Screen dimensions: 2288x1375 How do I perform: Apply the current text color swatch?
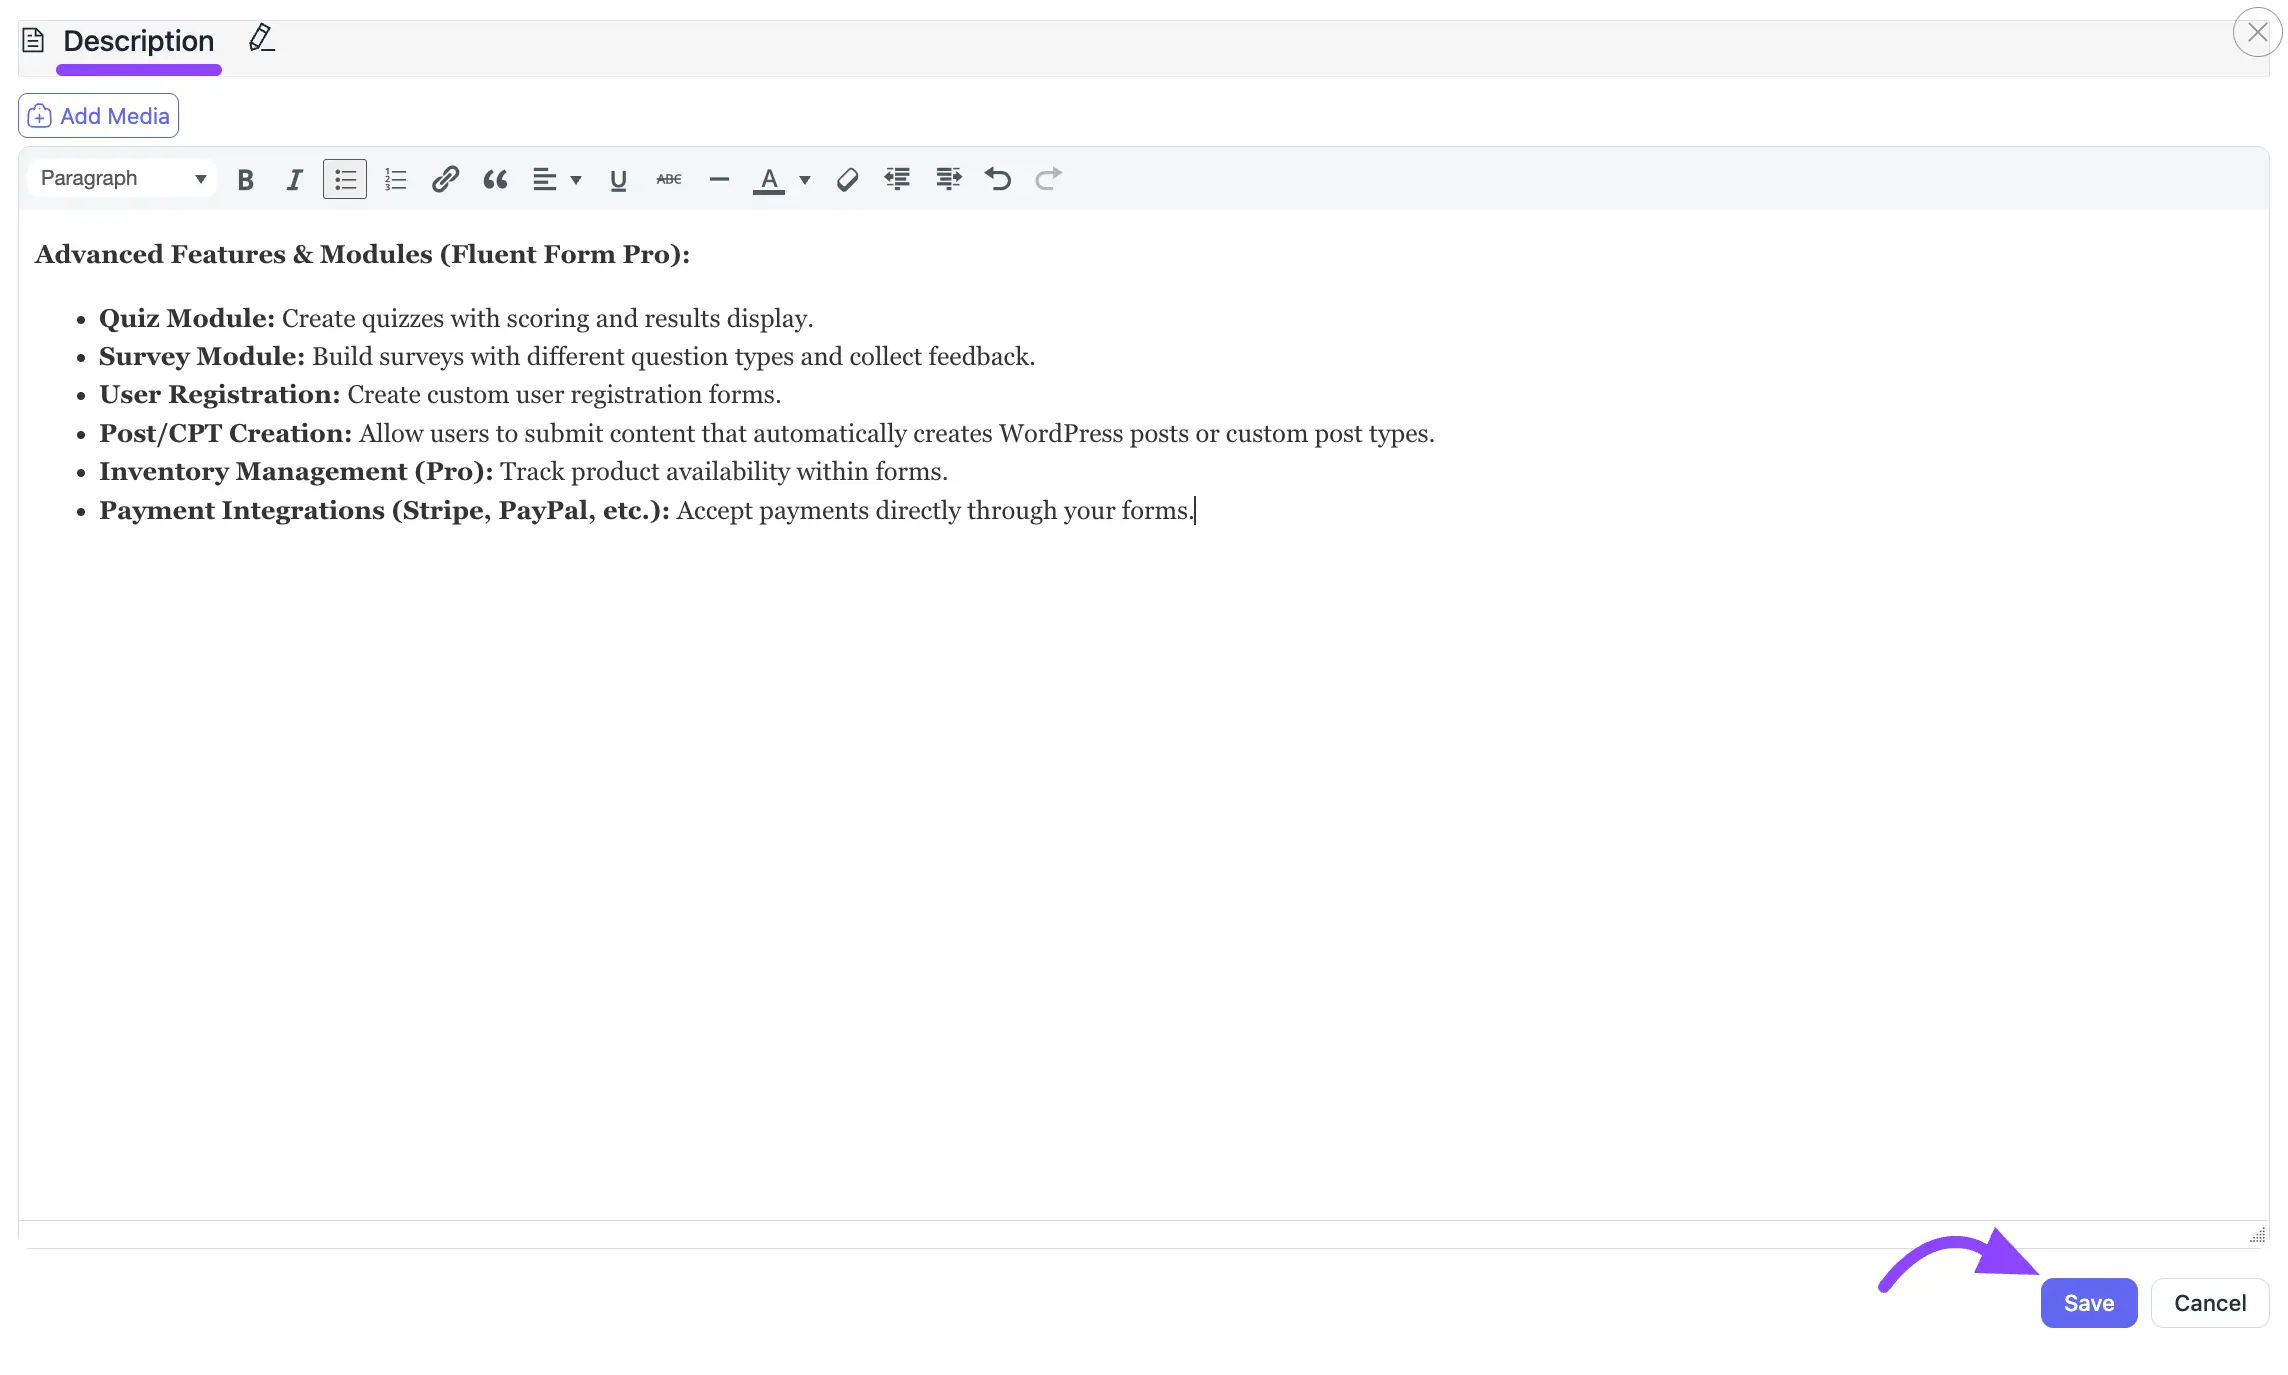(x=768, y=180)
